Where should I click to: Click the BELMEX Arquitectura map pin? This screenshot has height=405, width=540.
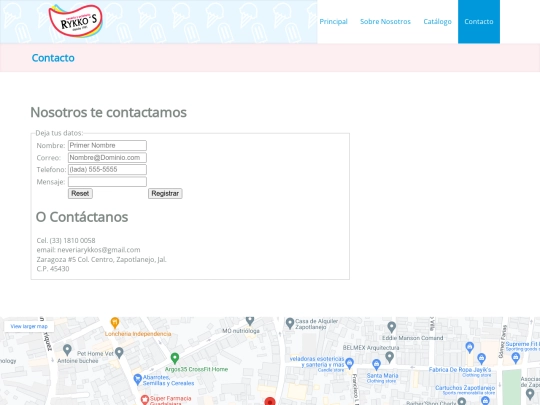coord(390,357)
